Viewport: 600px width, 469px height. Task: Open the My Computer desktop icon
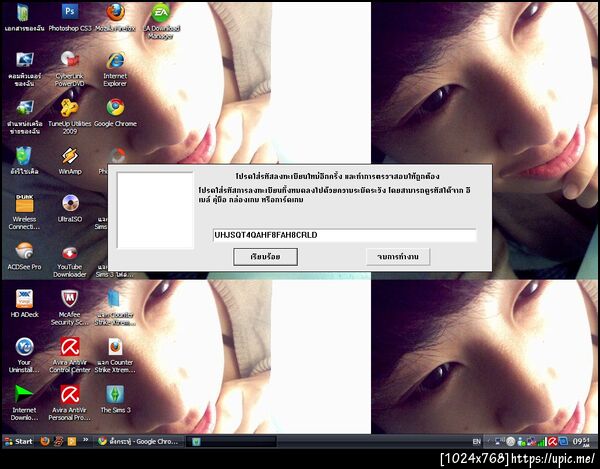[x=24, y=69]
